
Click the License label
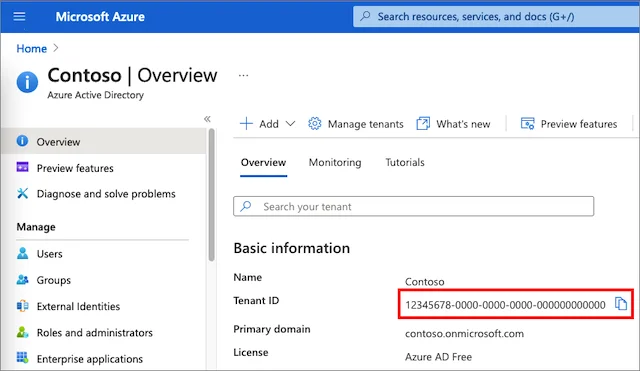click(251, 352)
